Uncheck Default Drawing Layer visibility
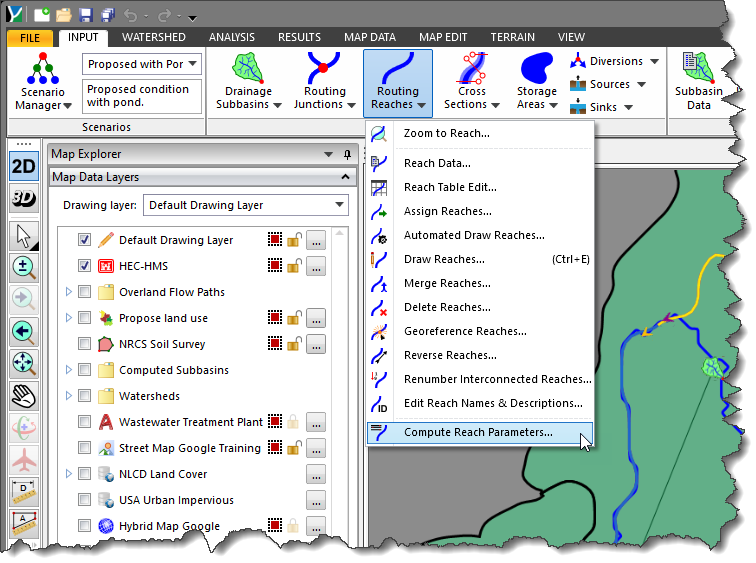756x563 pixels. 84,240
